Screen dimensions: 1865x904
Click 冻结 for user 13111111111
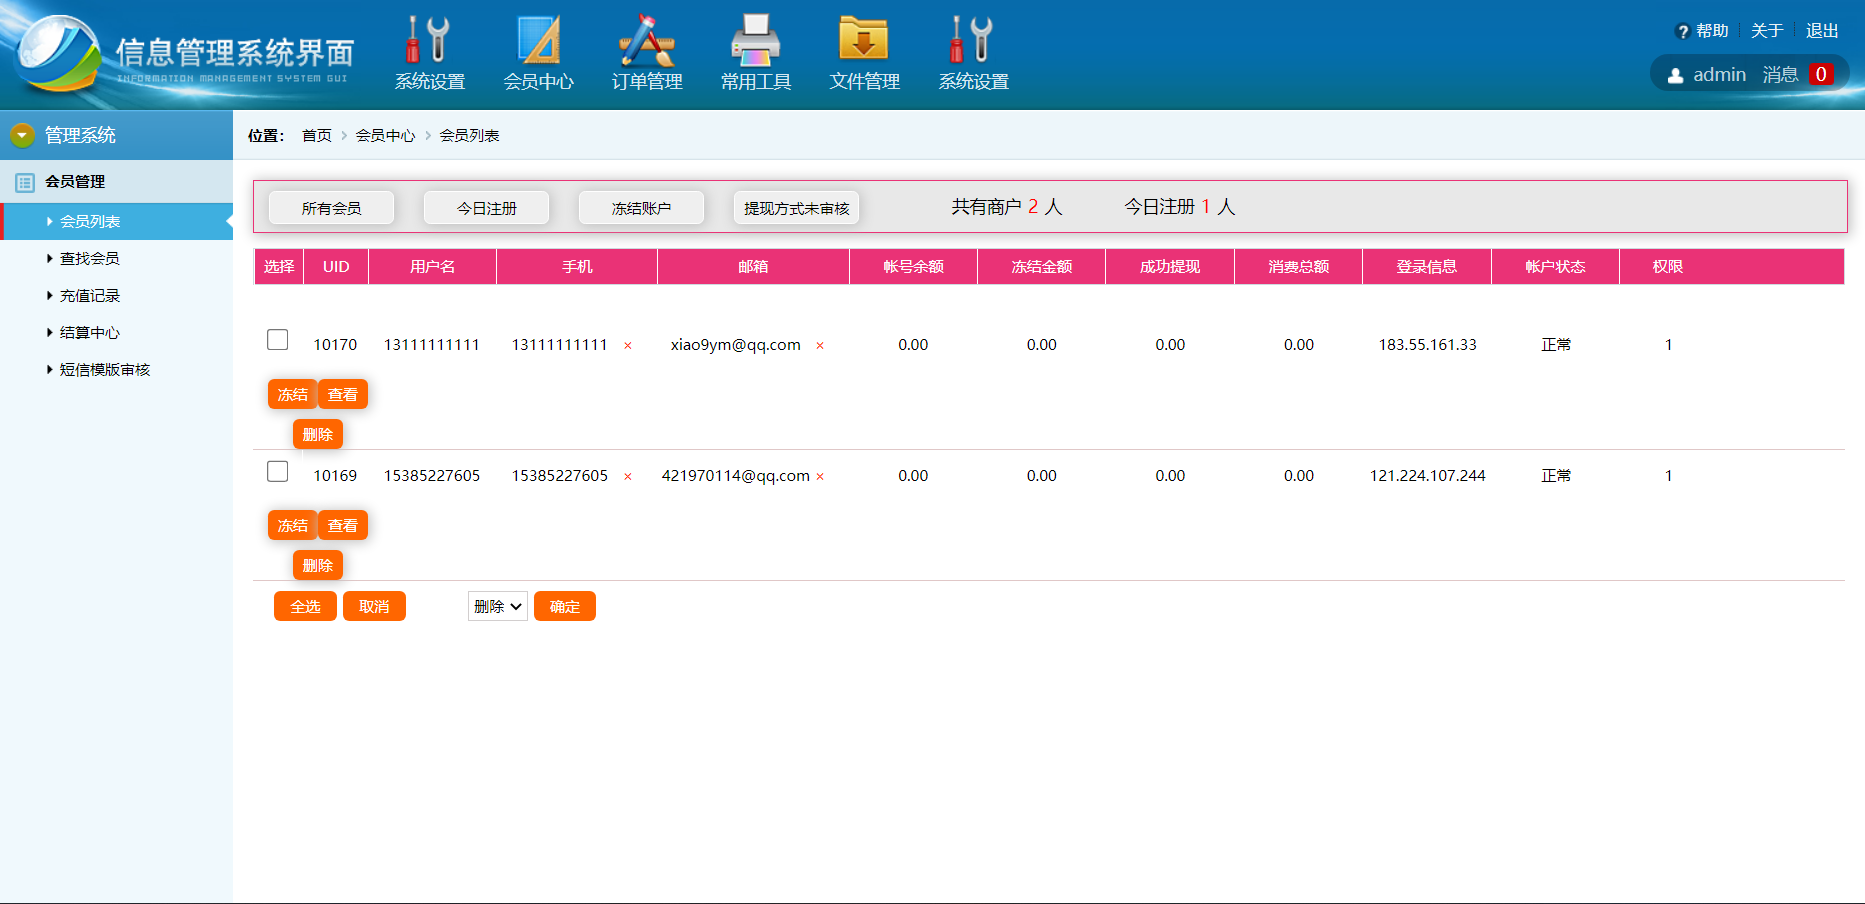[292, 394]
